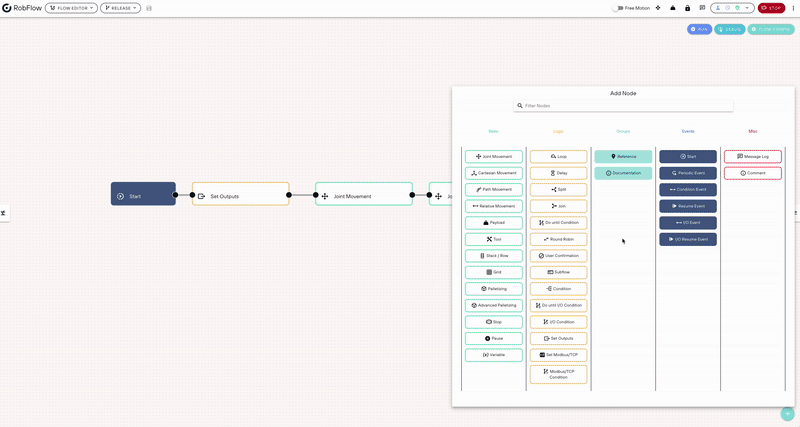
Task: Click the Groups category header
Action: click(x=623, y=131)
